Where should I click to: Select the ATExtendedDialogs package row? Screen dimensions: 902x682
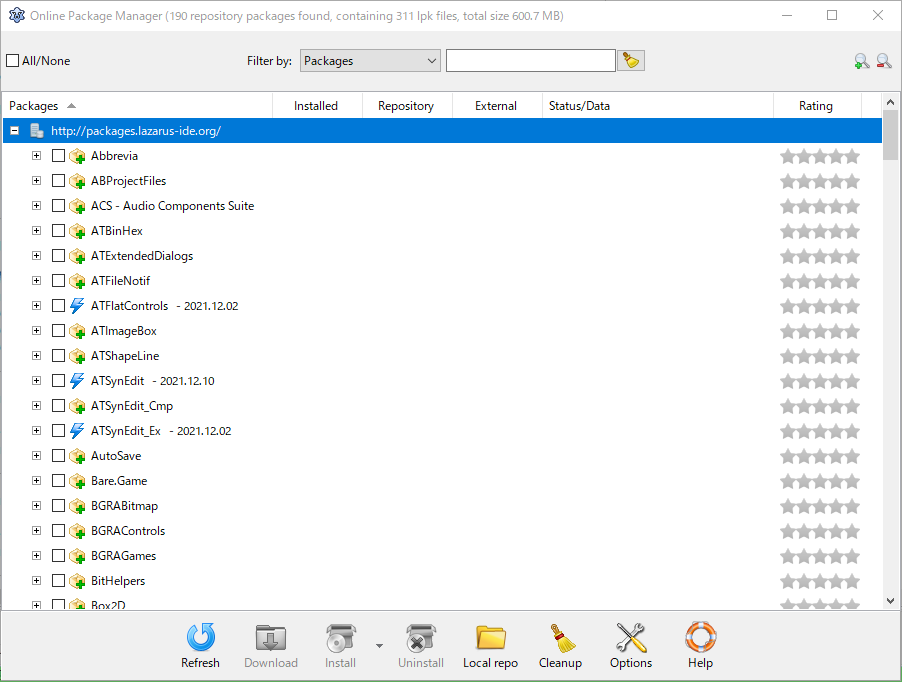(442, 255)
